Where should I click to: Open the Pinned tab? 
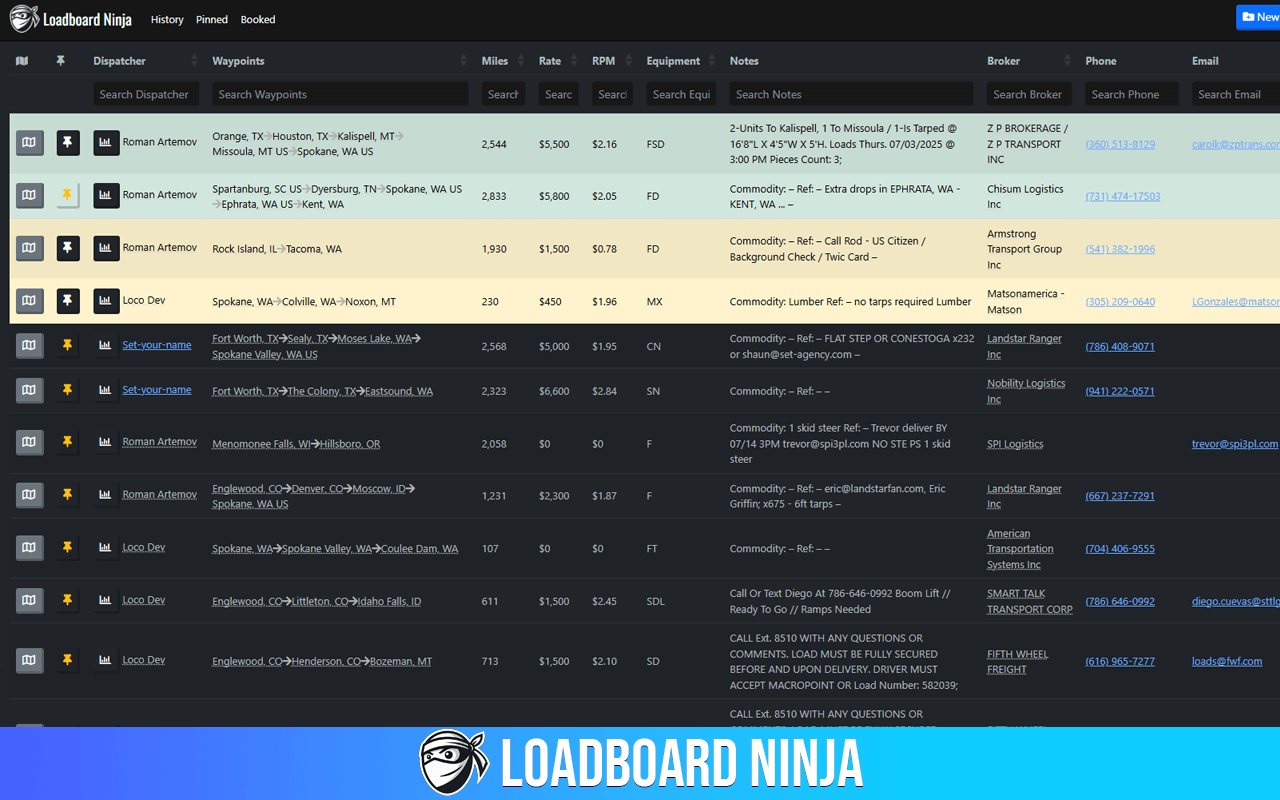click(212, 20)
